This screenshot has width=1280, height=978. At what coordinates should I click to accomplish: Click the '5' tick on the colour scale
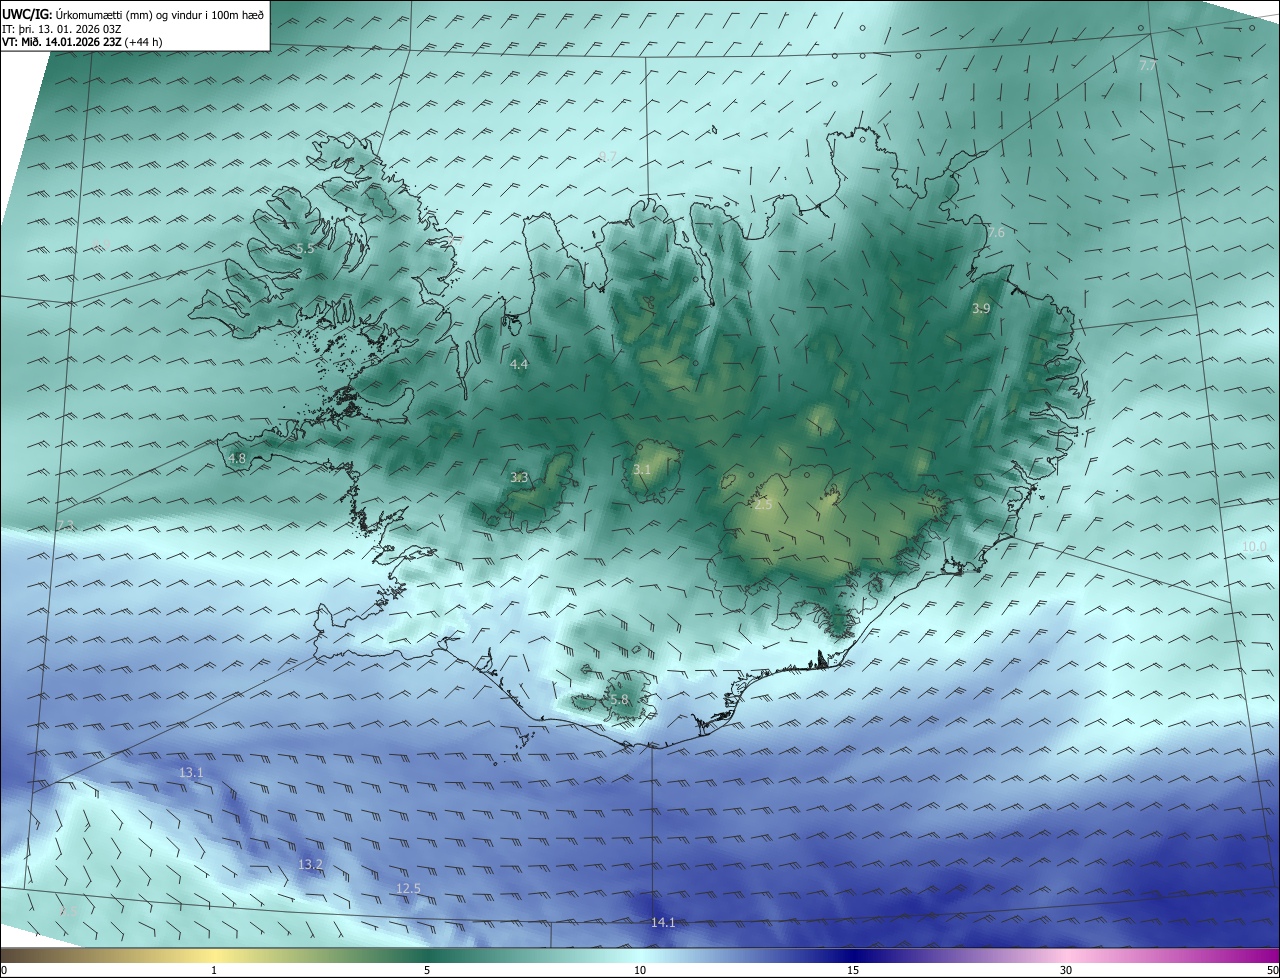click(427, 970)
